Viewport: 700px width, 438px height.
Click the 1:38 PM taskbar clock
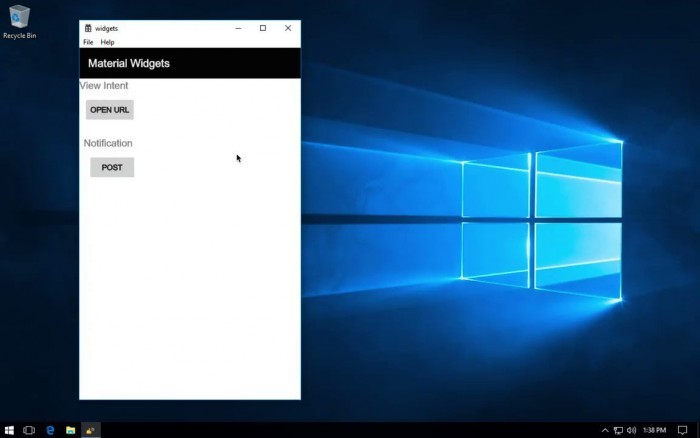point(654,430)
